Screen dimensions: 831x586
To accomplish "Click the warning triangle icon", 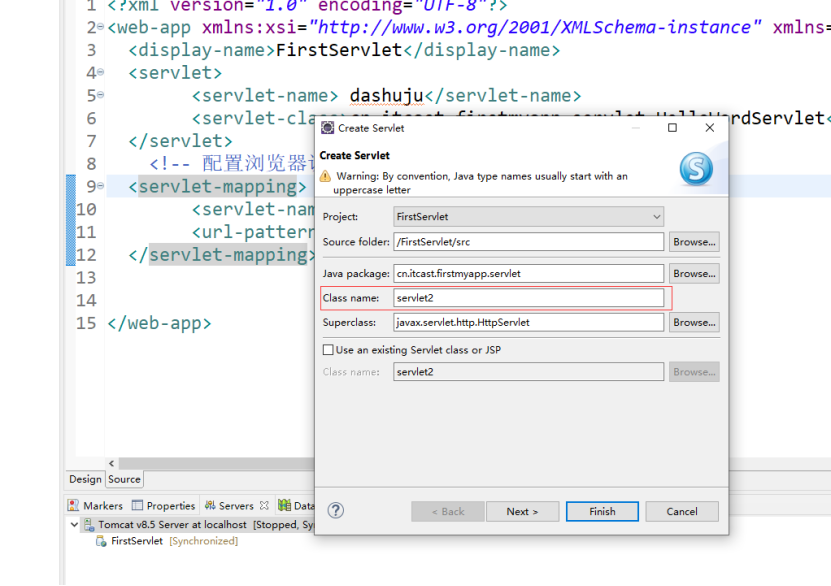I will 325,176.
